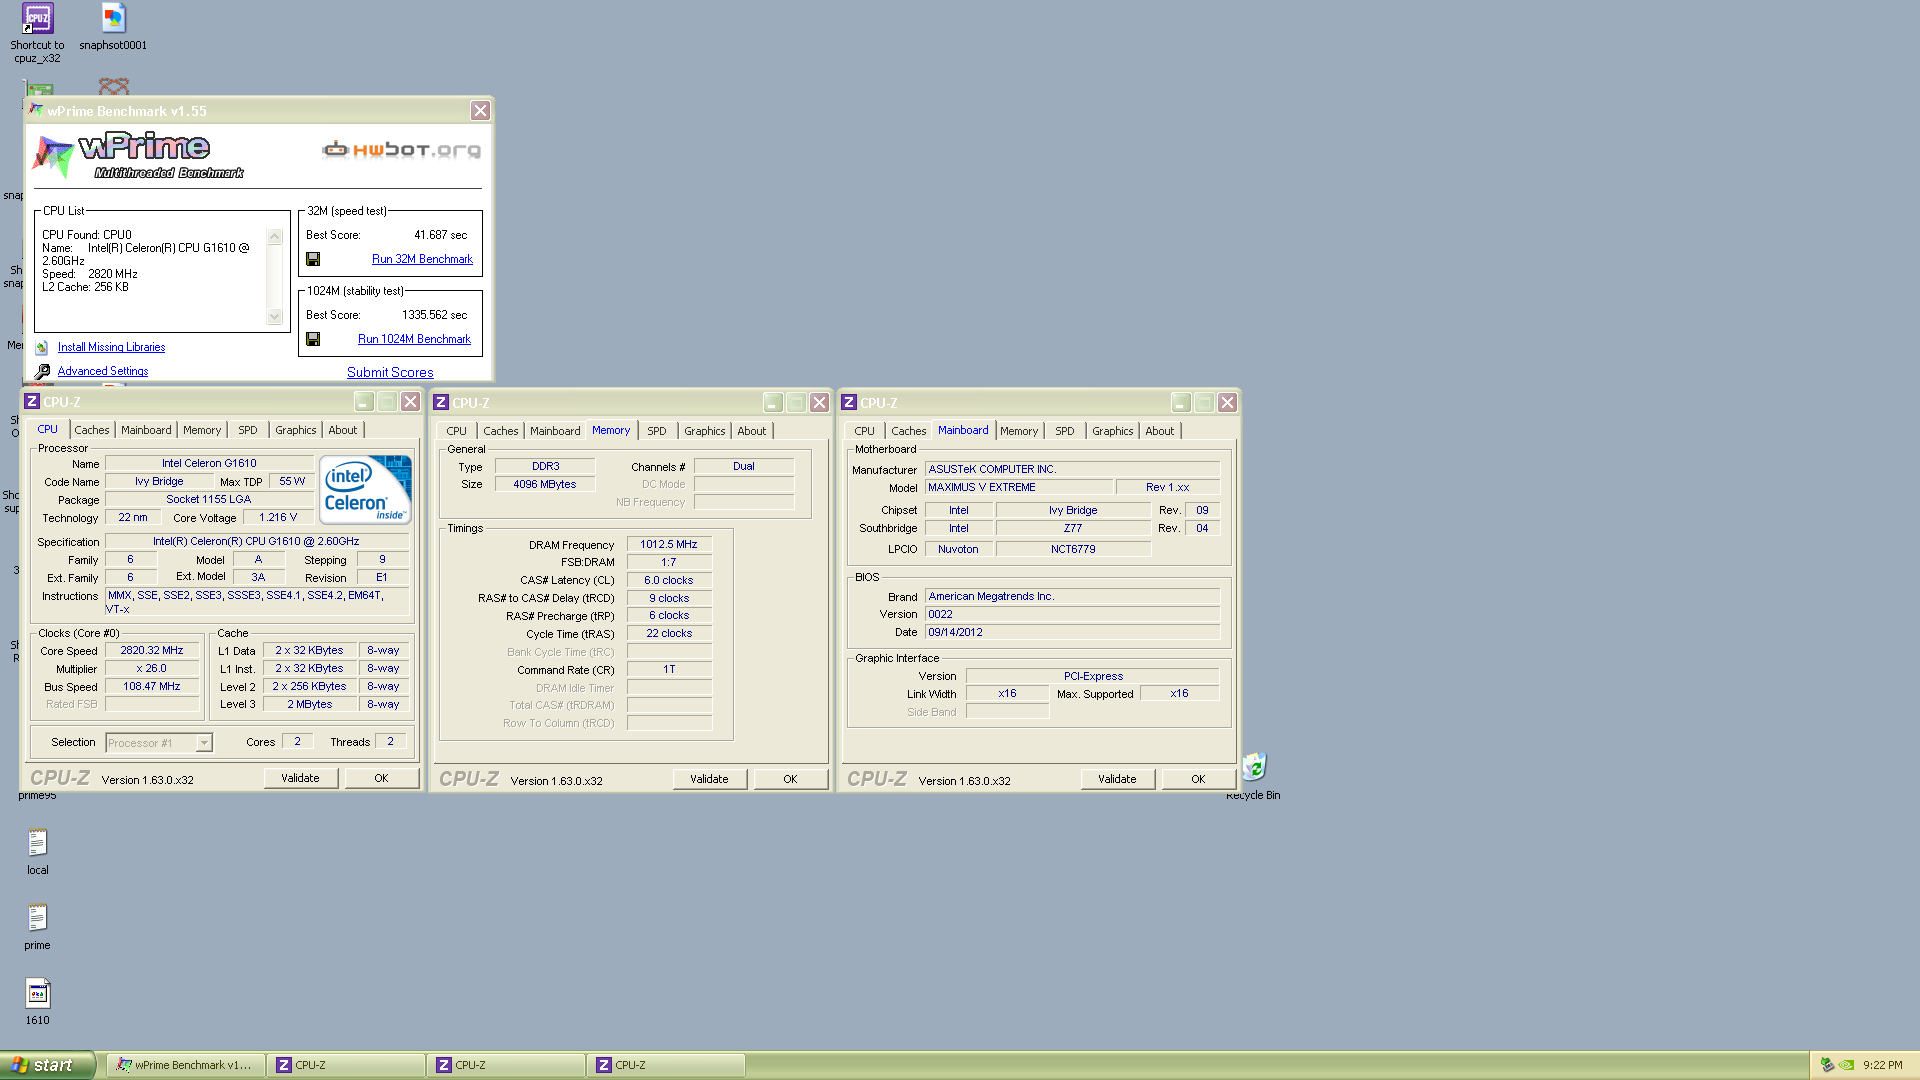
Task: Click the first system tray icon
Action: point(1827,1065)
